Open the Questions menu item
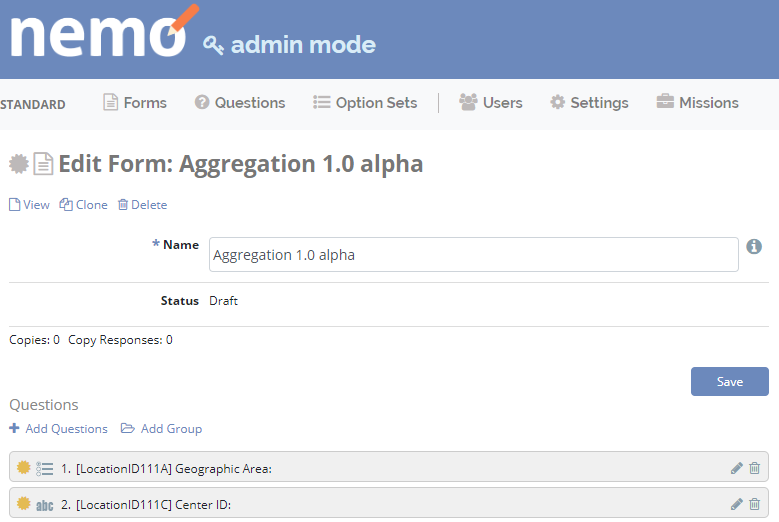This screenshot has height=522, width=779. pyautogui.click(x=240, y=103)
